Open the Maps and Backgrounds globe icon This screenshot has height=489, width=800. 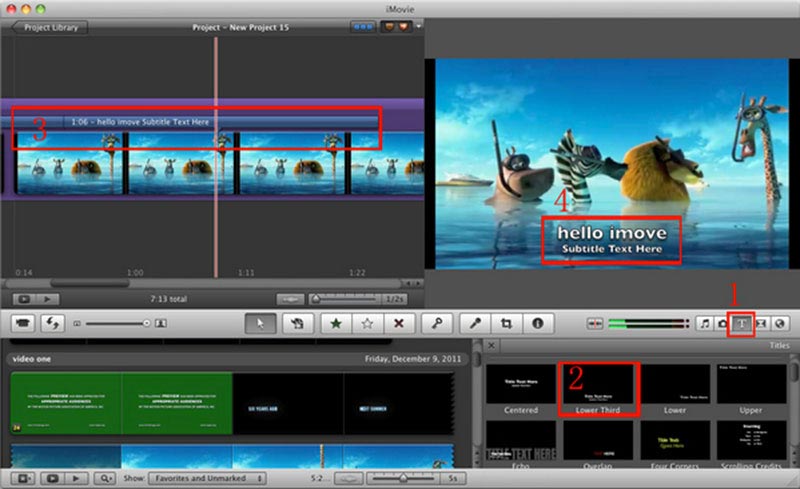[778, 324]
